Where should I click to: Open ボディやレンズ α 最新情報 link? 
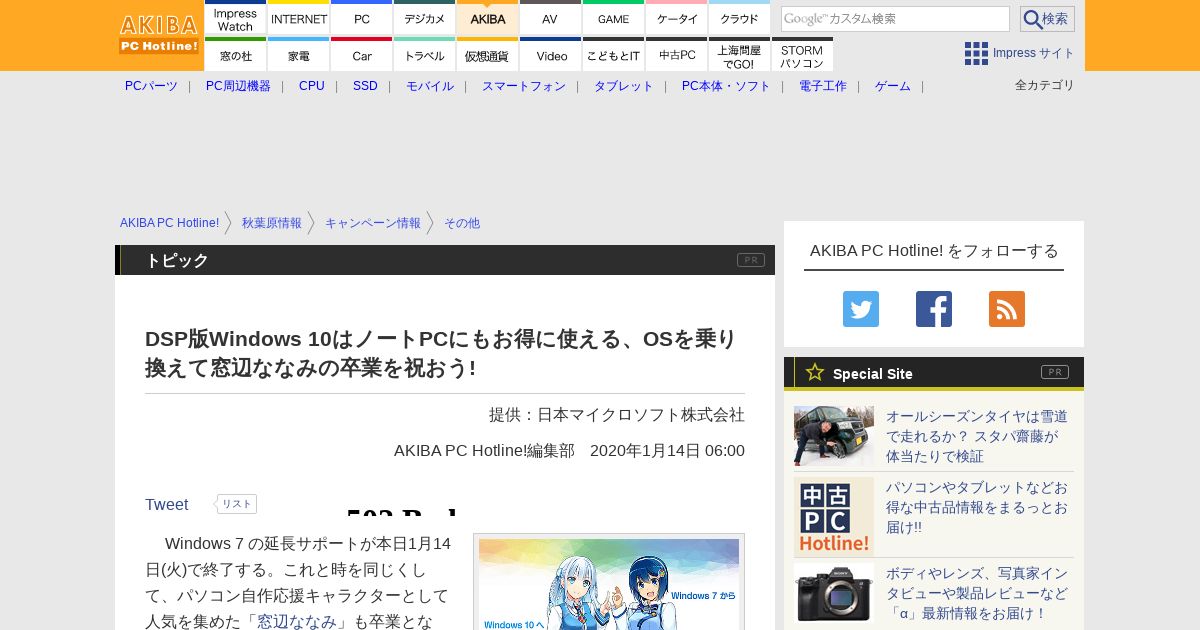(x=977, y=593)
